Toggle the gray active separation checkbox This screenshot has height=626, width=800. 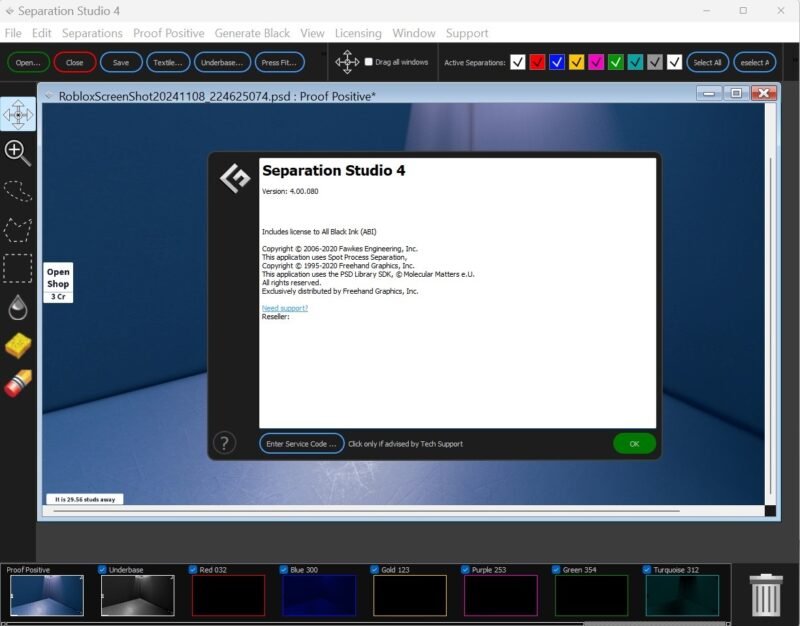tap(655, 62)
